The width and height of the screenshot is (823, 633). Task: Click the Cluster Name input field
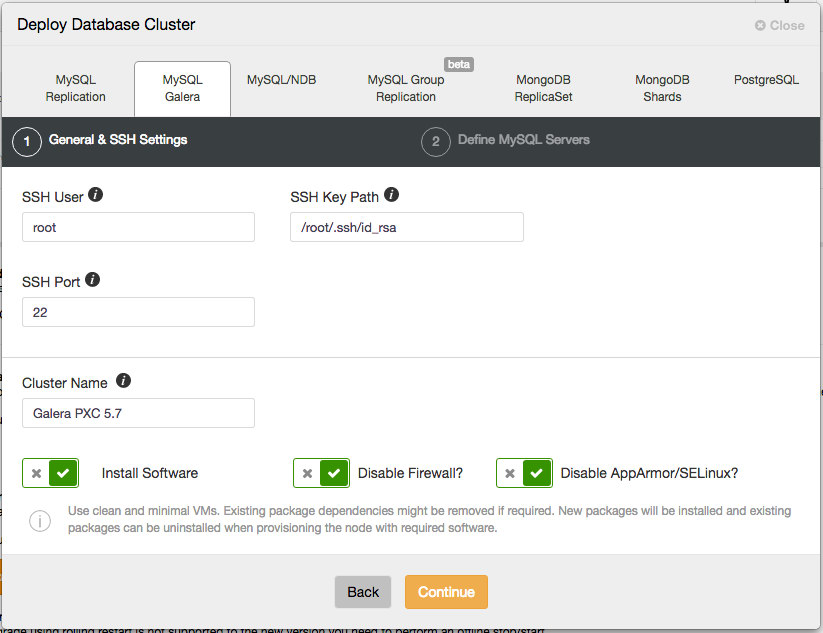(x=138, y=413)
